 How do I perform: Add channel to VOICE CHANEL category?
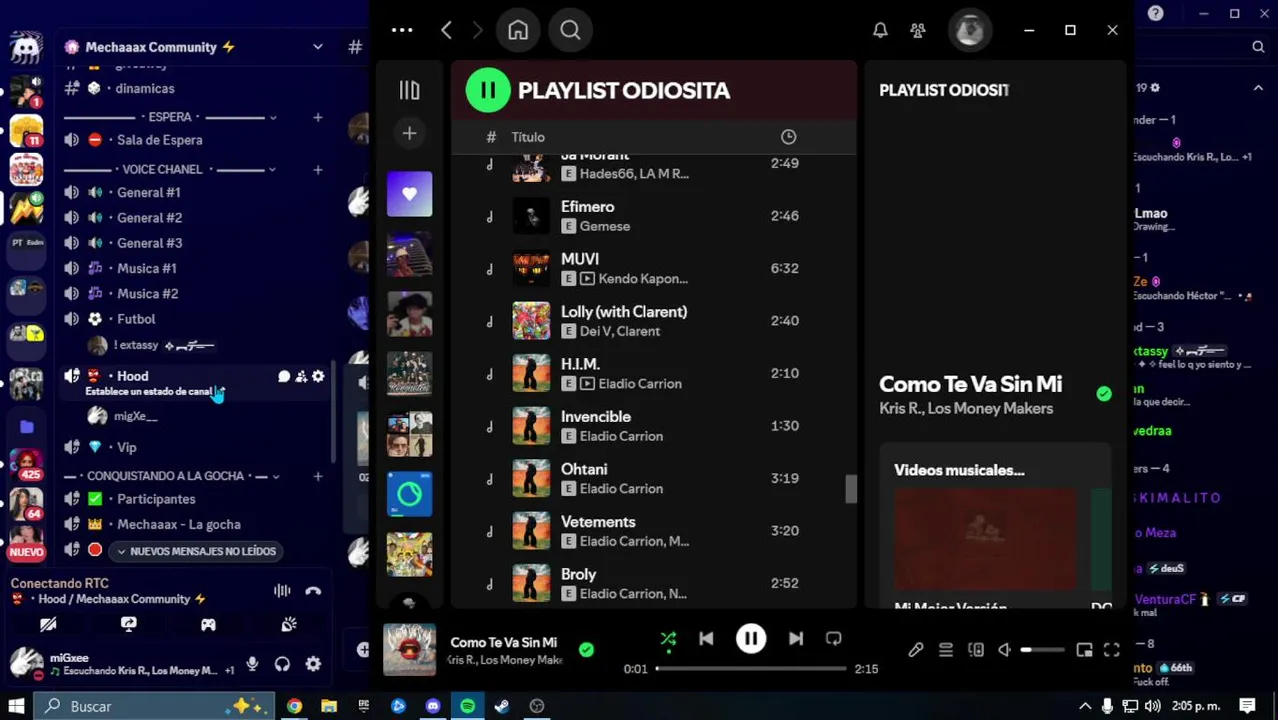[318, 170]
